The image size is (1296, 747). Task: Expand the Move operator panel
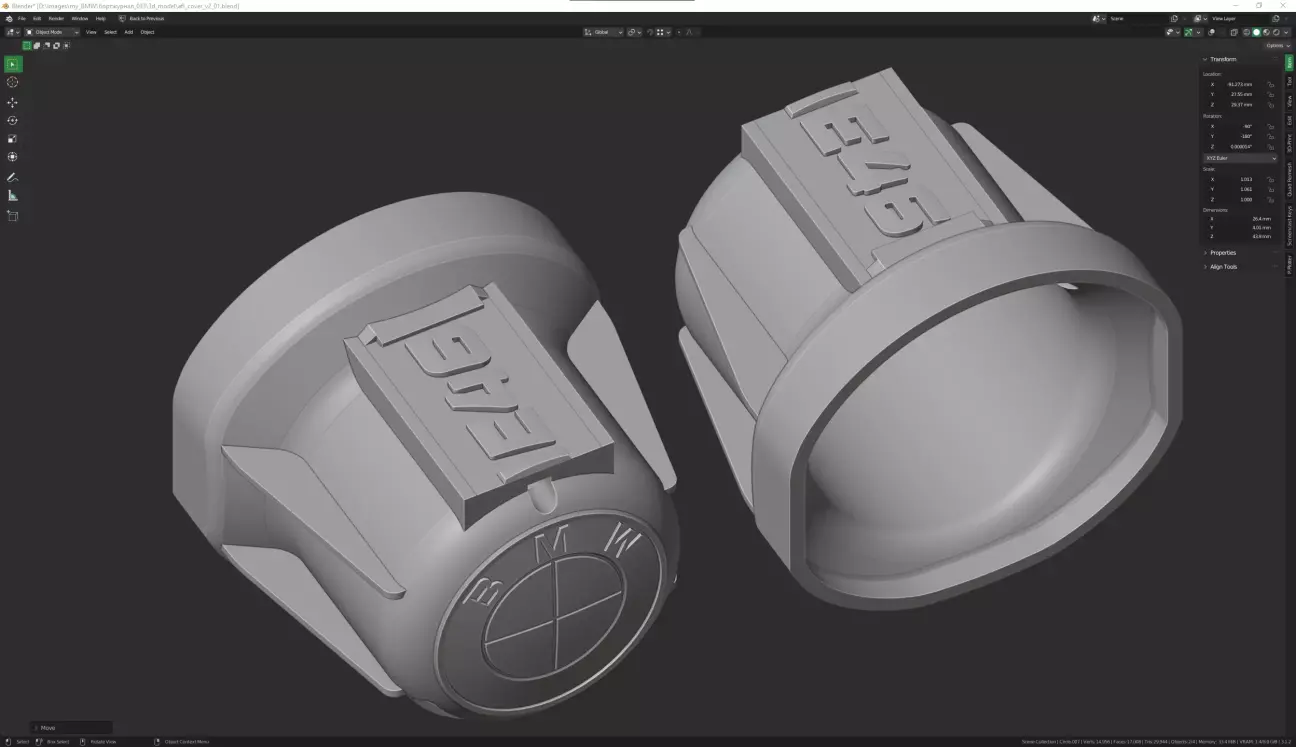click(72, 728)
